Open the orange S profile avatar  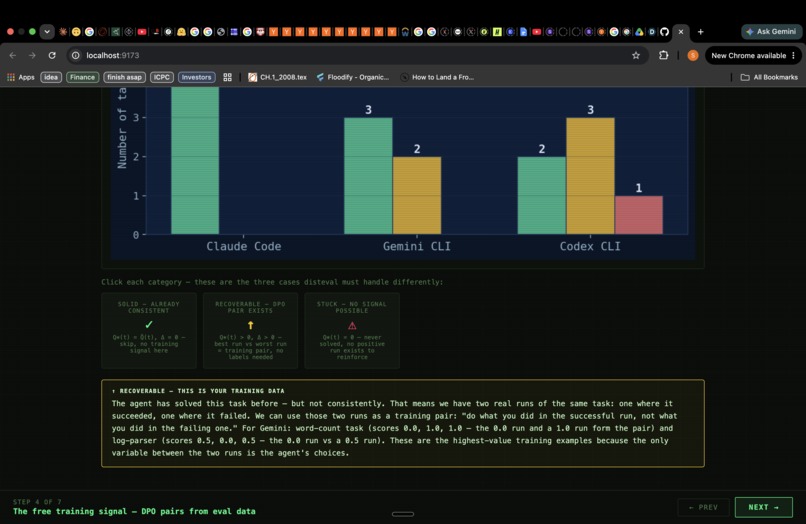point(693,55)
